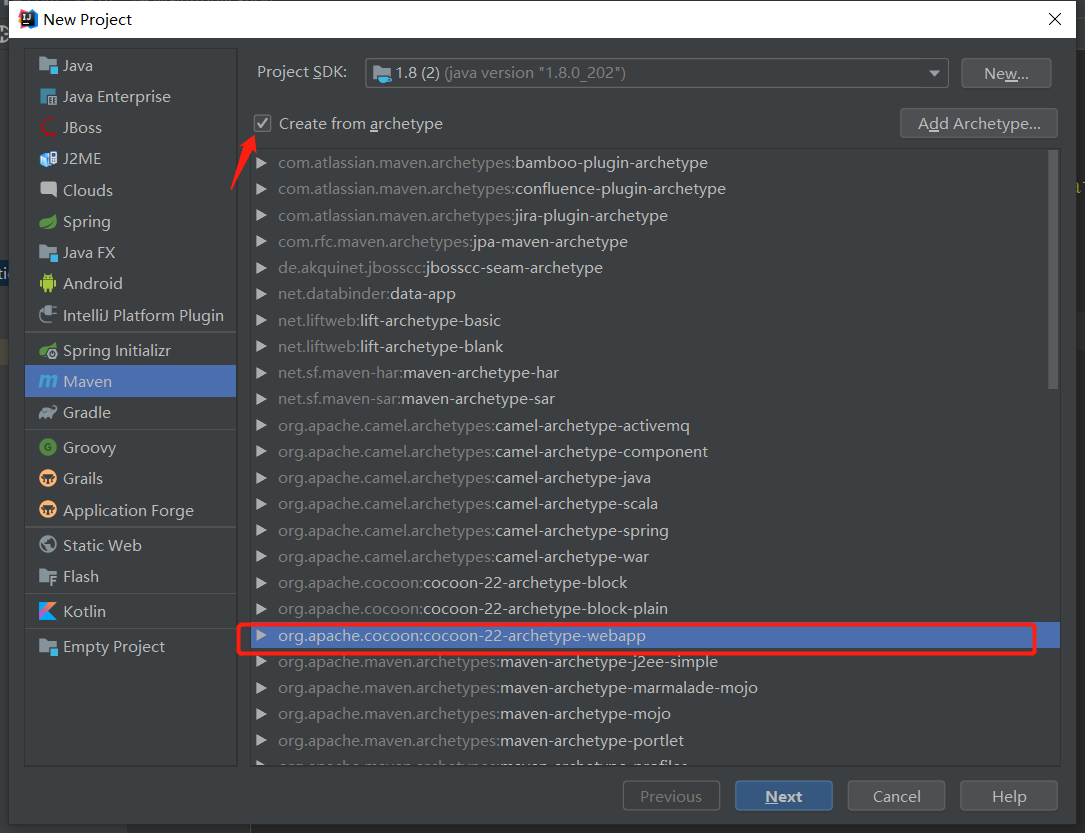Select the Clouds speech-bubble icon

[48, 190]
